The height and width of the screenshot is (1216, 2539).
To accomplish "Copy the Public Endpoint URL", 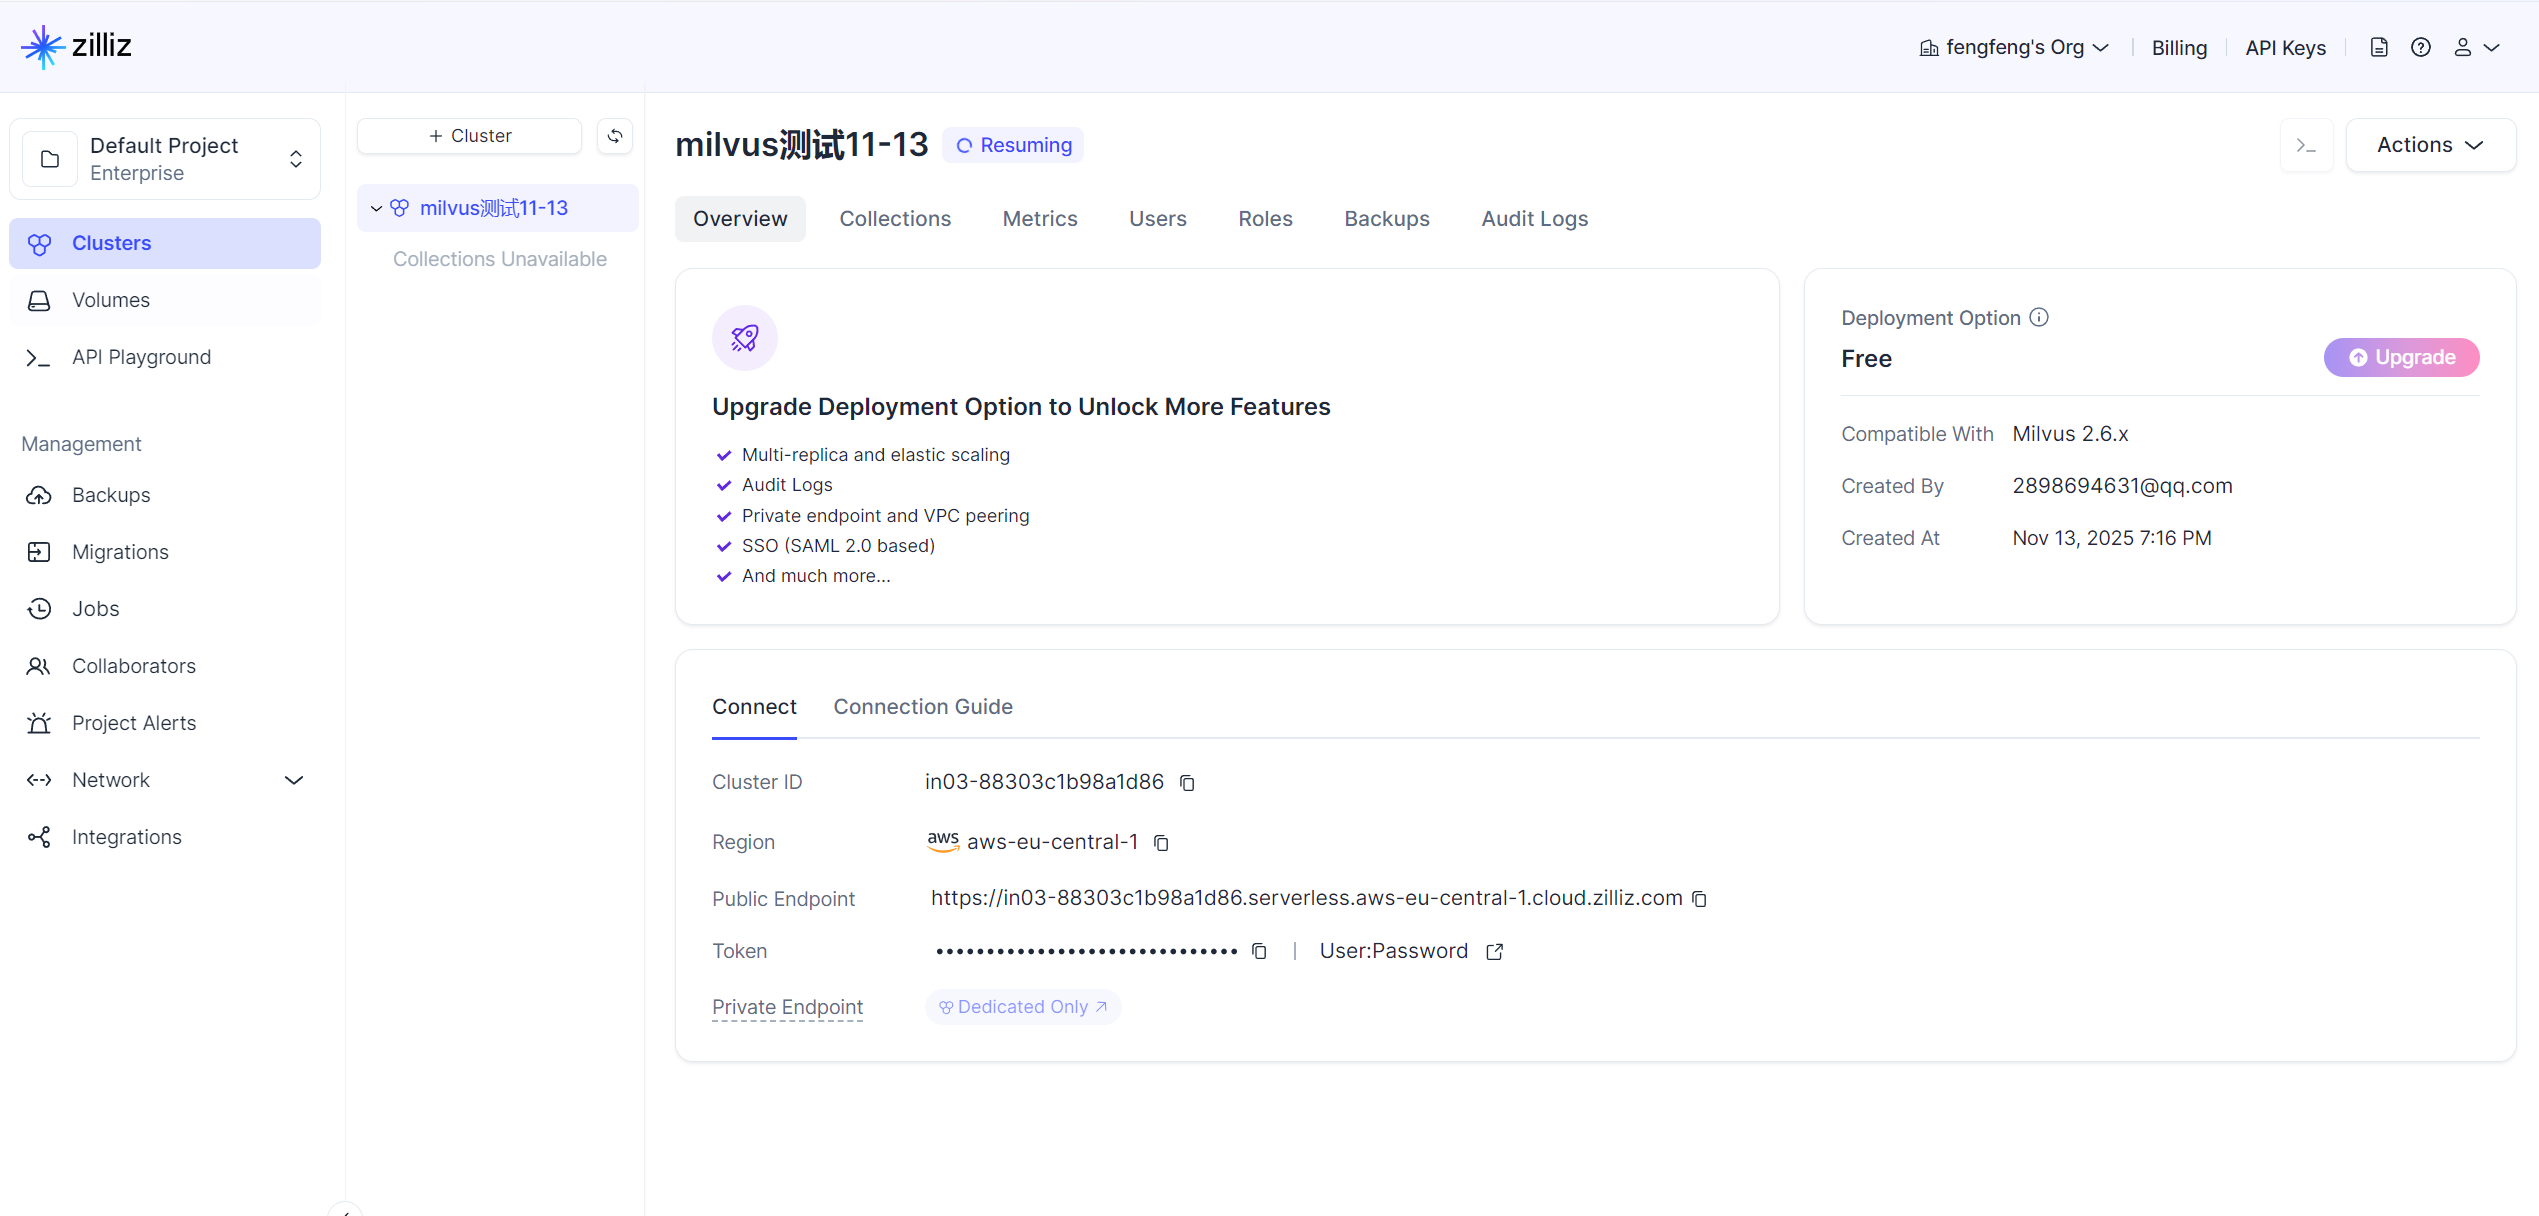I will pyautogui.click(x=1699, y=899).
